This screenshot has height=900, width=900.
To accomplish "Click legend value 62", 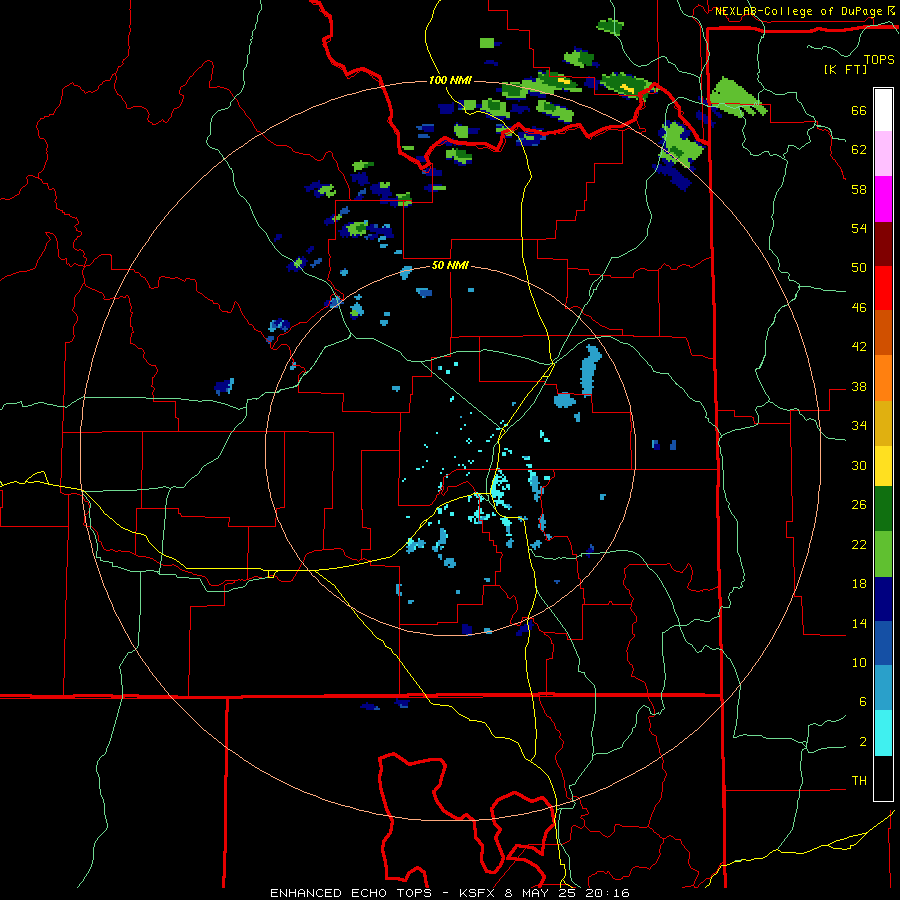I will 859,150.
